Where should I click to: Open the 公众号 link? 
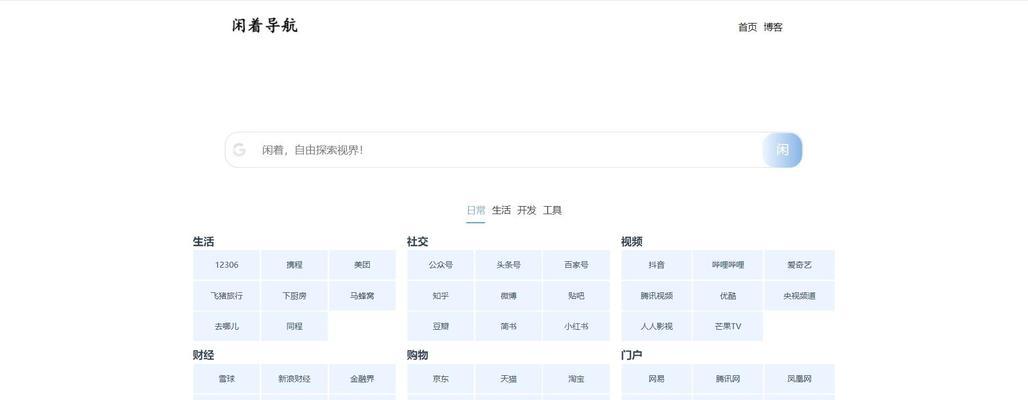point(441,265)
